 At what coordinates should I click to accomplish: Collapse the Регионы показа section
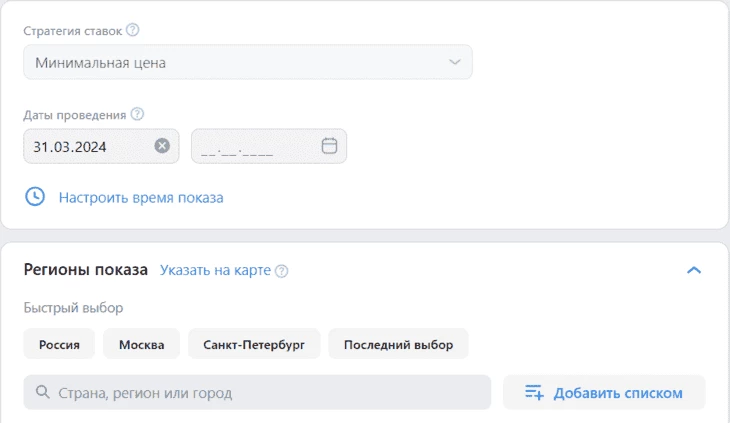click(x=694, y=270)
